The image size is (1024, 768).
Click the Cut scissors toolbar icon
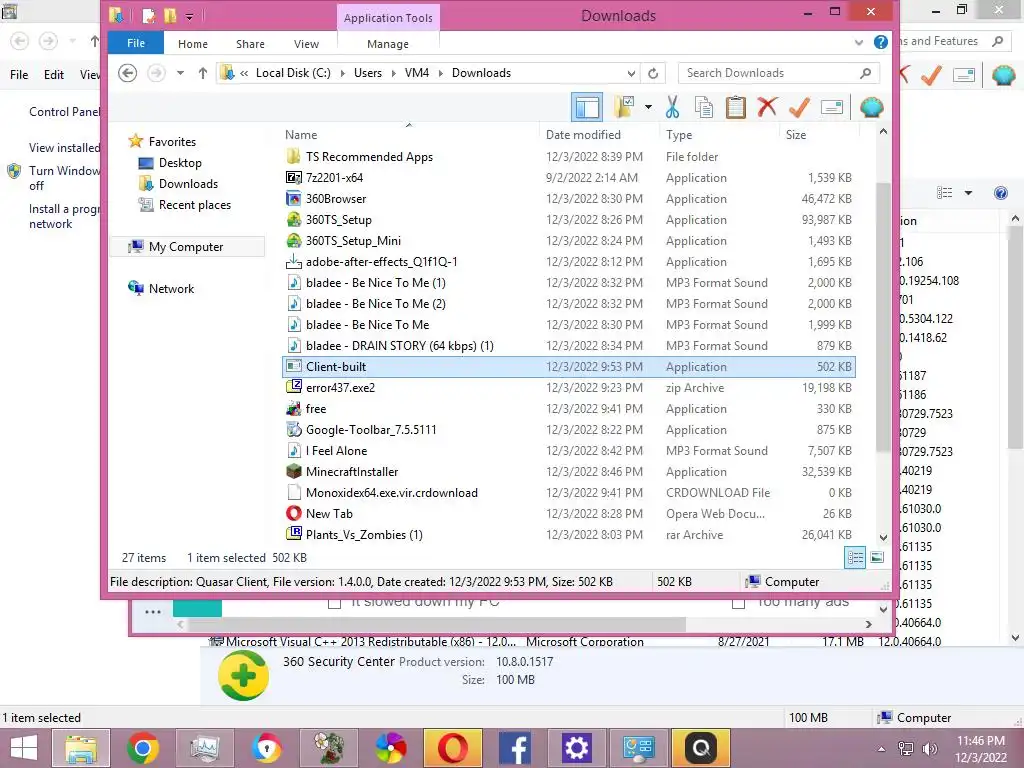click(672, 107)
